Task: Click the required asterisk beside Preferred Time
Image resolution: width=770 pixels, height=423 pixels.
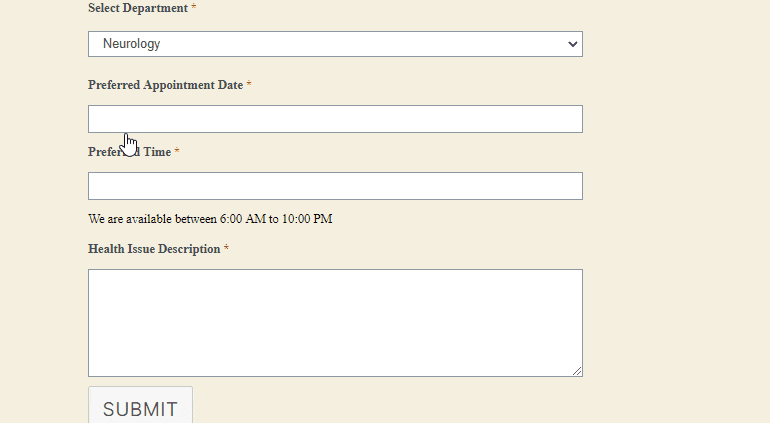Action: tap(177, 151)
